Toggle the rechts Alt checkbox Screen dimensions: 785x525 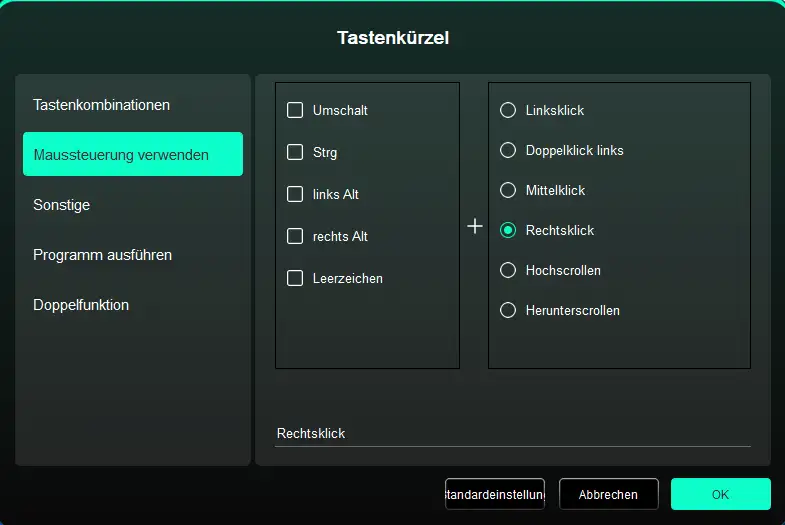click(295, 236)
